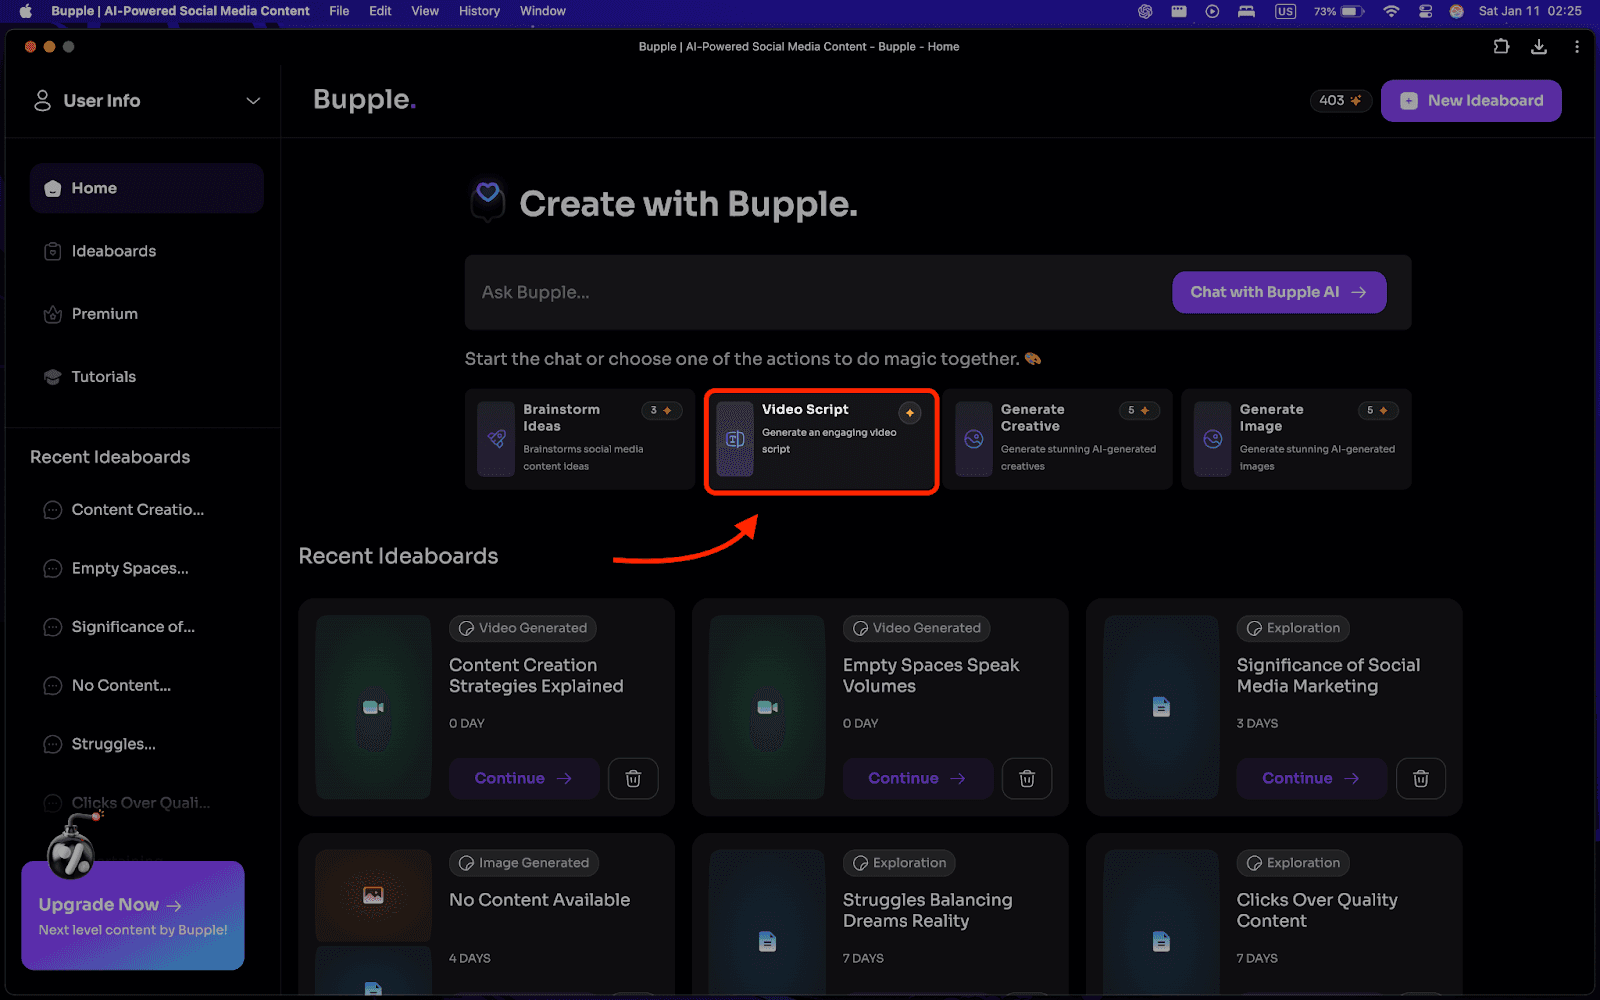Open the Apple menu
This screenshot has height=1000, width=1600.
click(26, 11)
